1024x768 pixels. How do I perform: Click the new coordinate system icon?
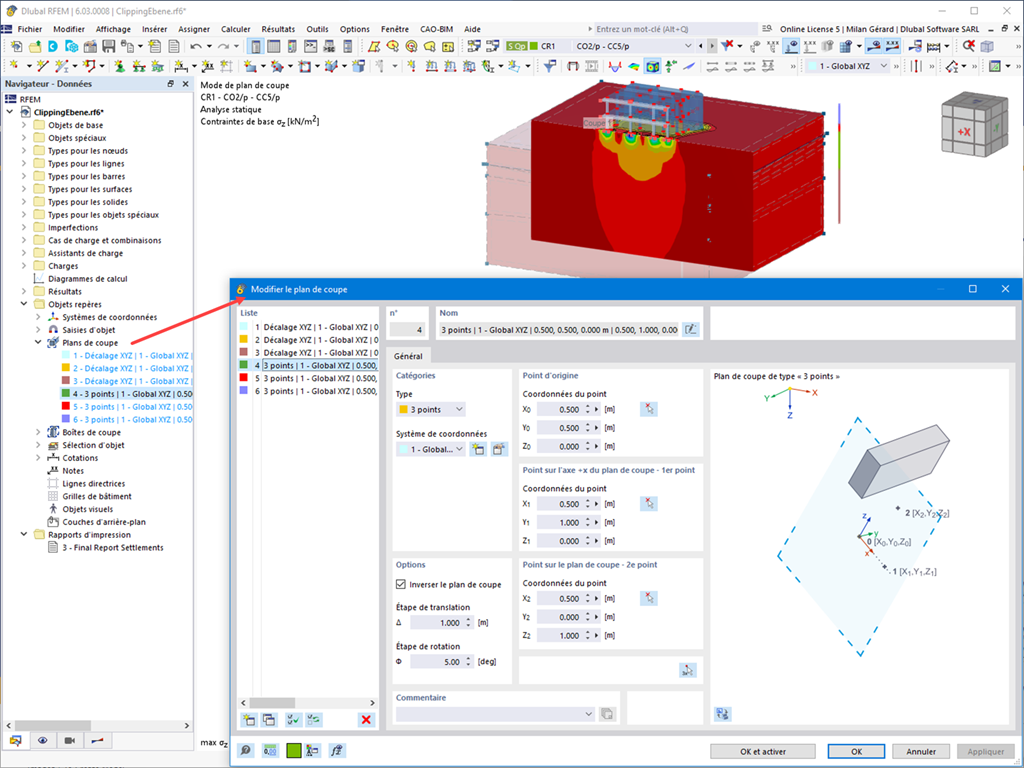(x=478, y=449)
